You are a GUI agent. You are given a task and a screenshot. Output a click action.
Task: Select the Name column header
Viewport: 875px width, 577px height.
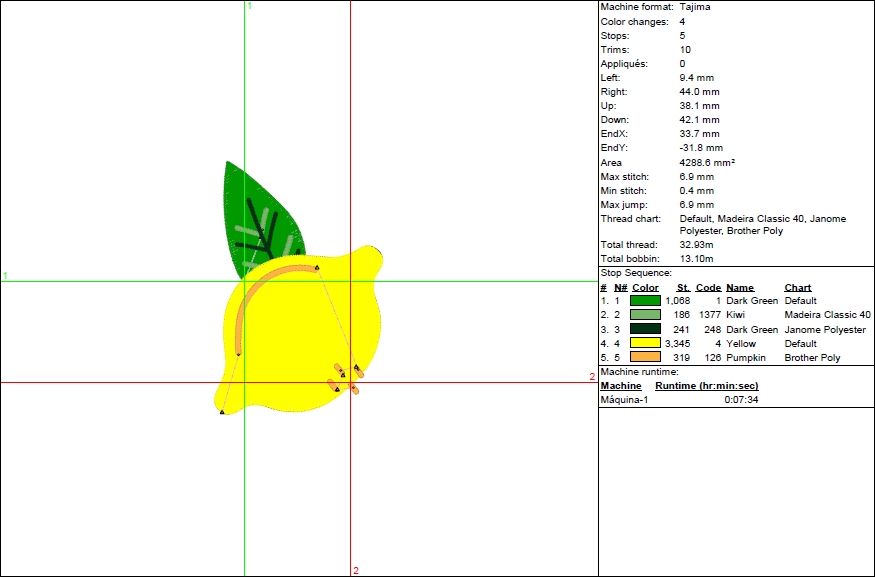pyautogui.click(x=739, y=288)
